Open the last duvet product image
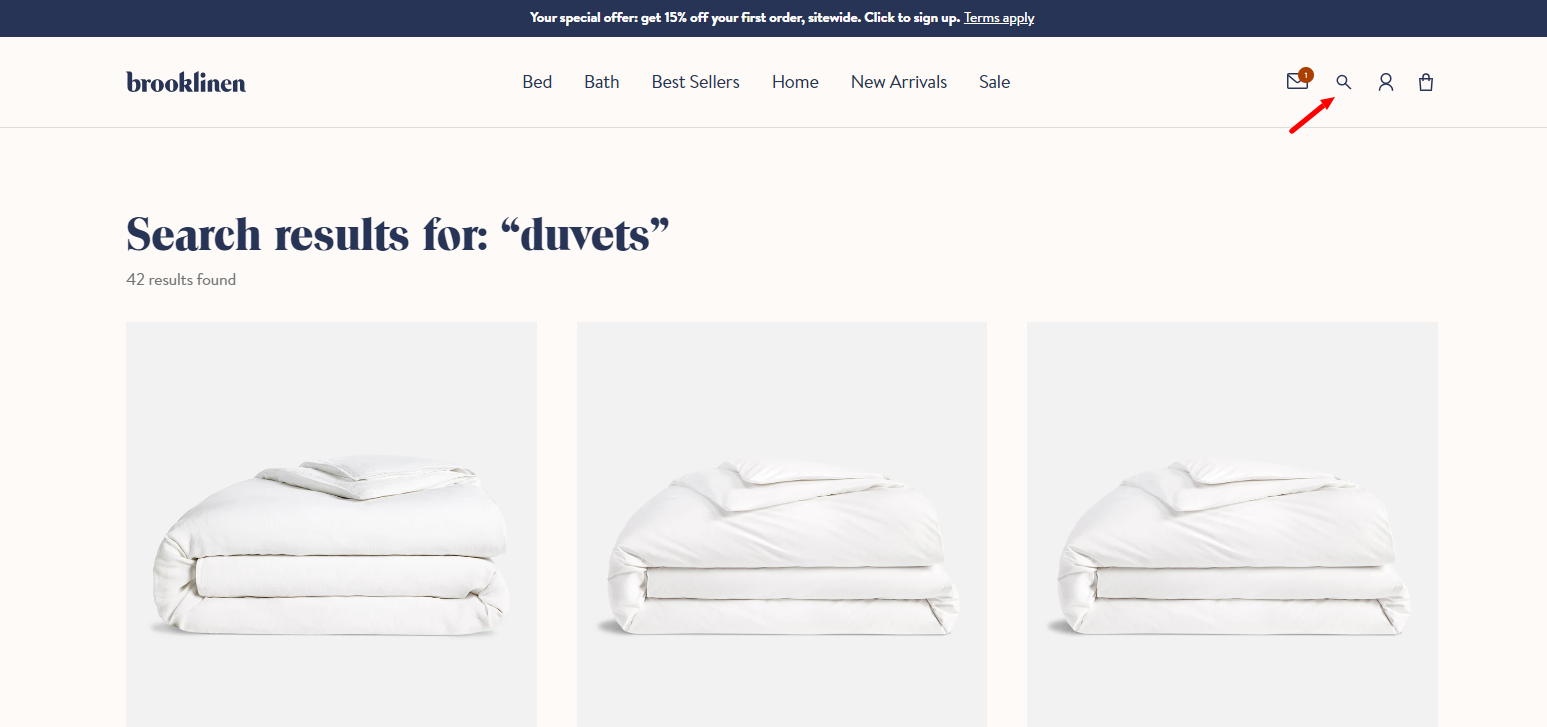1547x727 pixels. click(1232, 524)
